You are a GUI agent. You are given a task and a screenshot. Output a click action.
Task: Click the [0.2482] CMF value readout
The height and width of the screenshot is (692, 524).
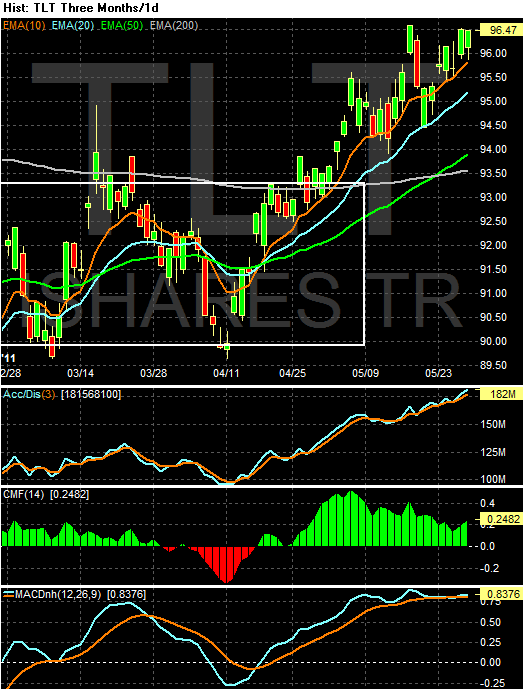point(69,494)
